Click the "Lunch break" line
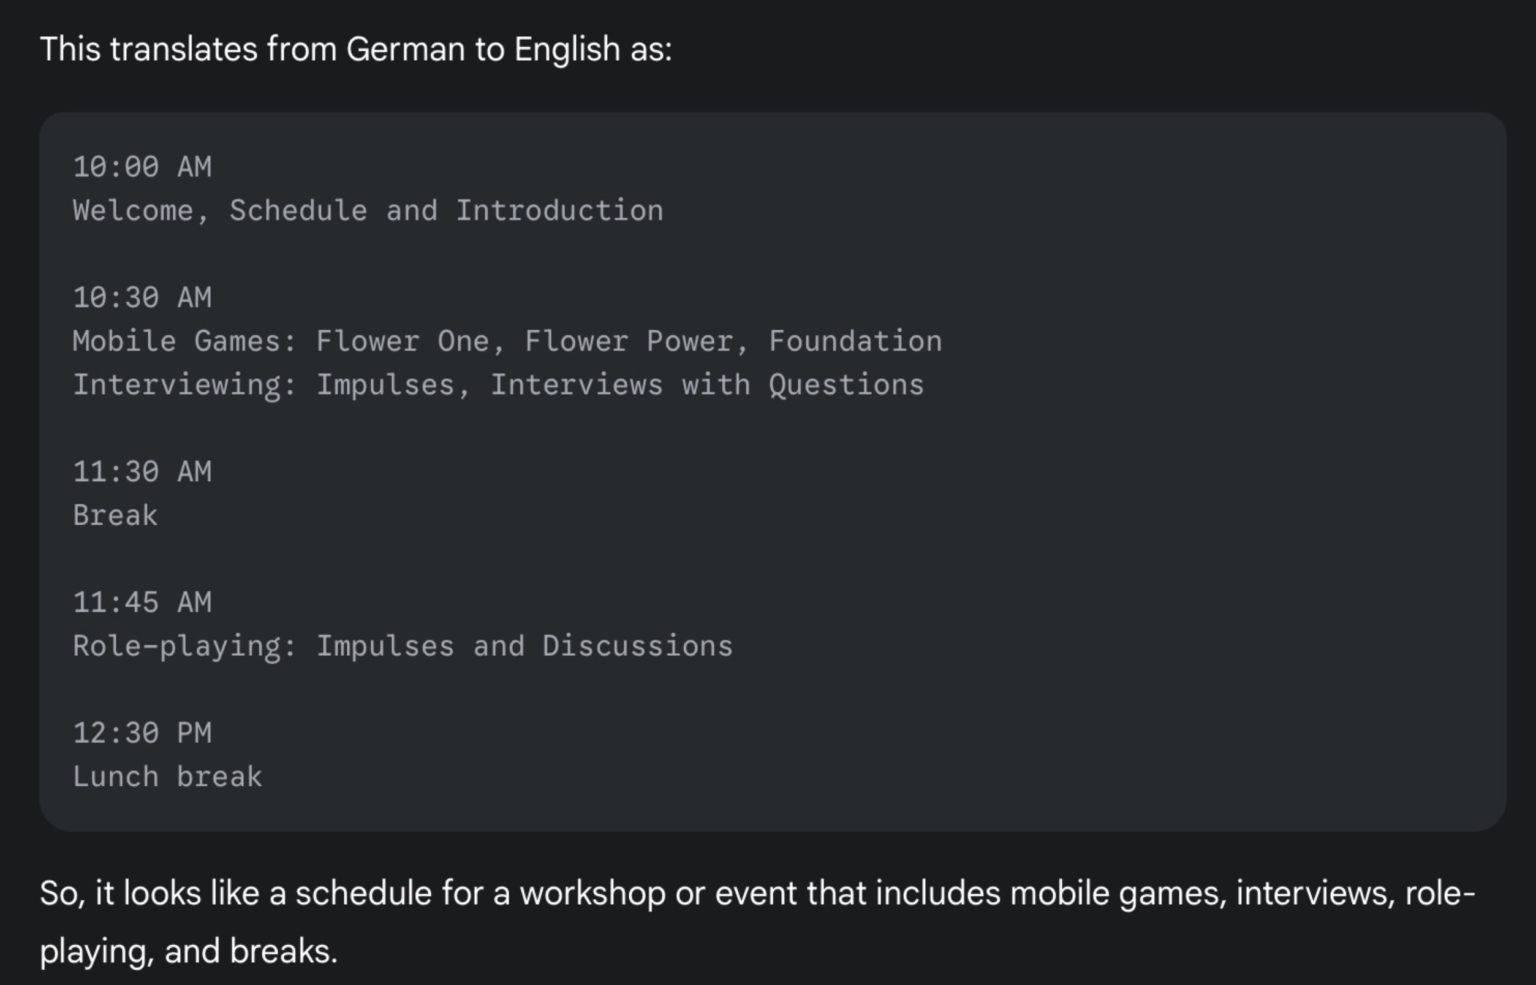Image resolution: width=1536 pixels, height=985 pixels. [x=167, y=777]
